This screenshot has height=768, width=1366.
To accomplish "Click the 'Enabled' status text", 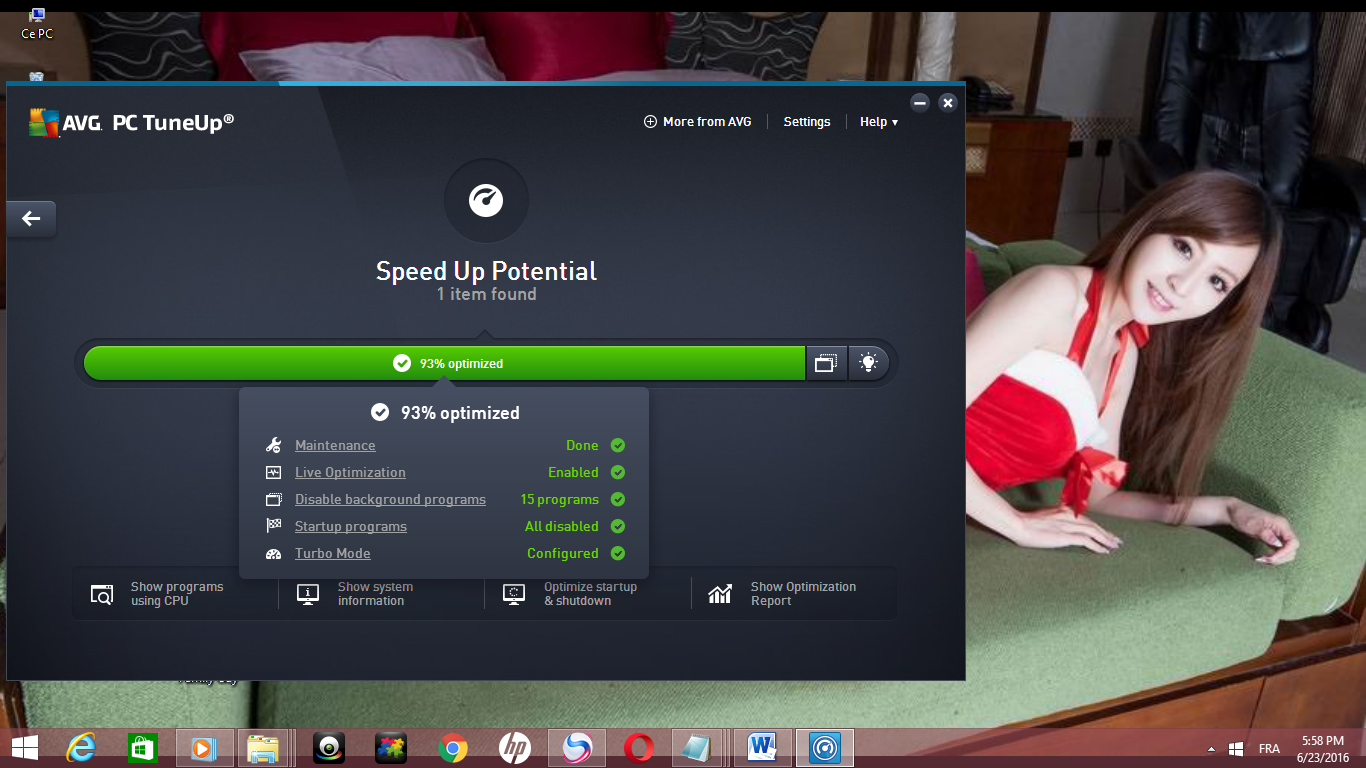I will click(x=573, y=473).
